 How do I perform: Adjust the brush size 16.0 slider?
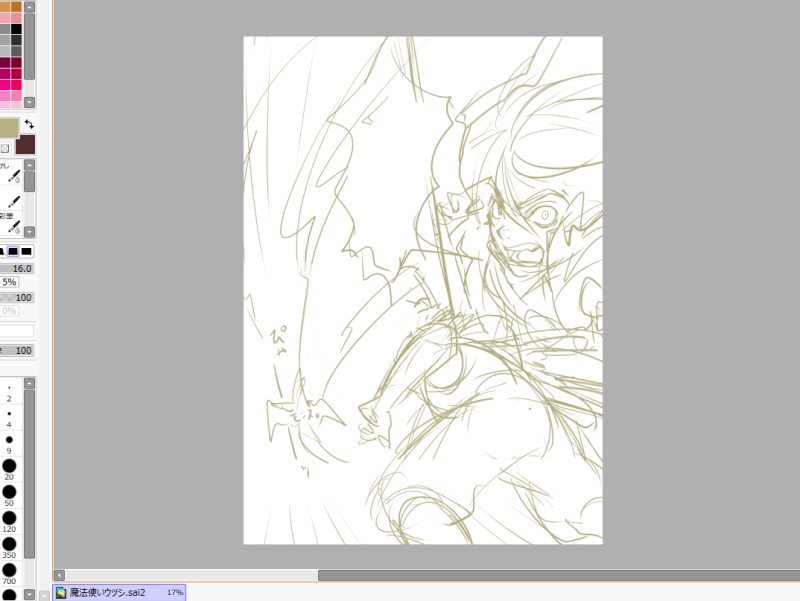click(x=17, y=268)
